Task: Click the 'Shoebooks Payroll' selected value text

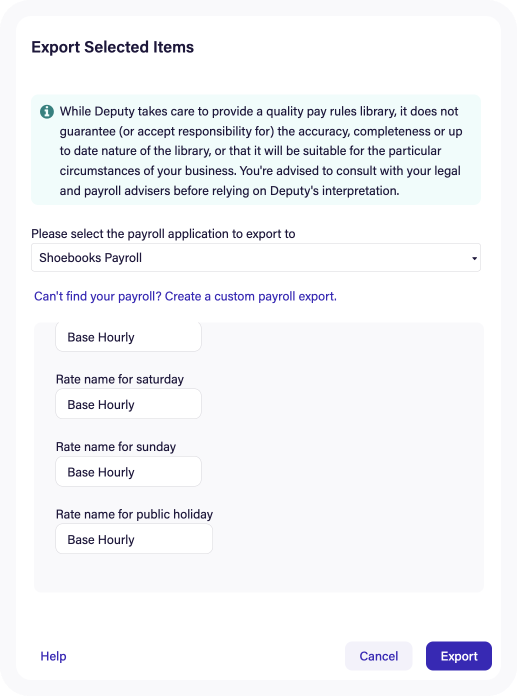Action: pos(91,258)
